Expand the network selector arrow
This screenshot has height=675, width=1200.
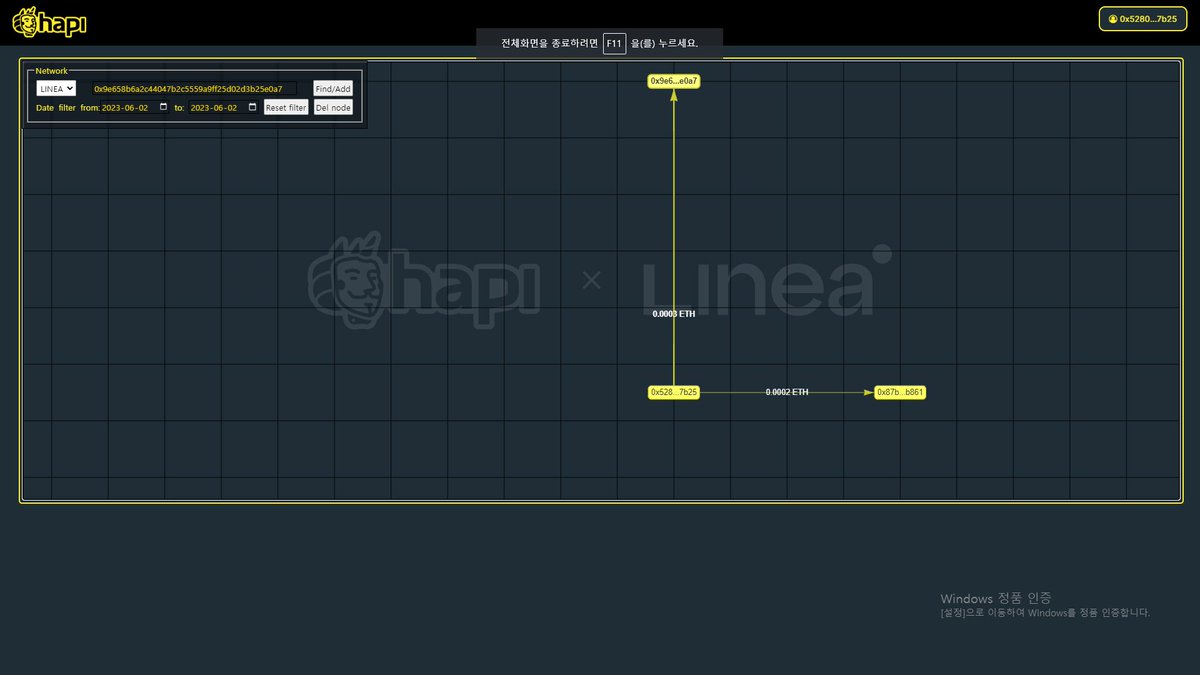[70, 88]
